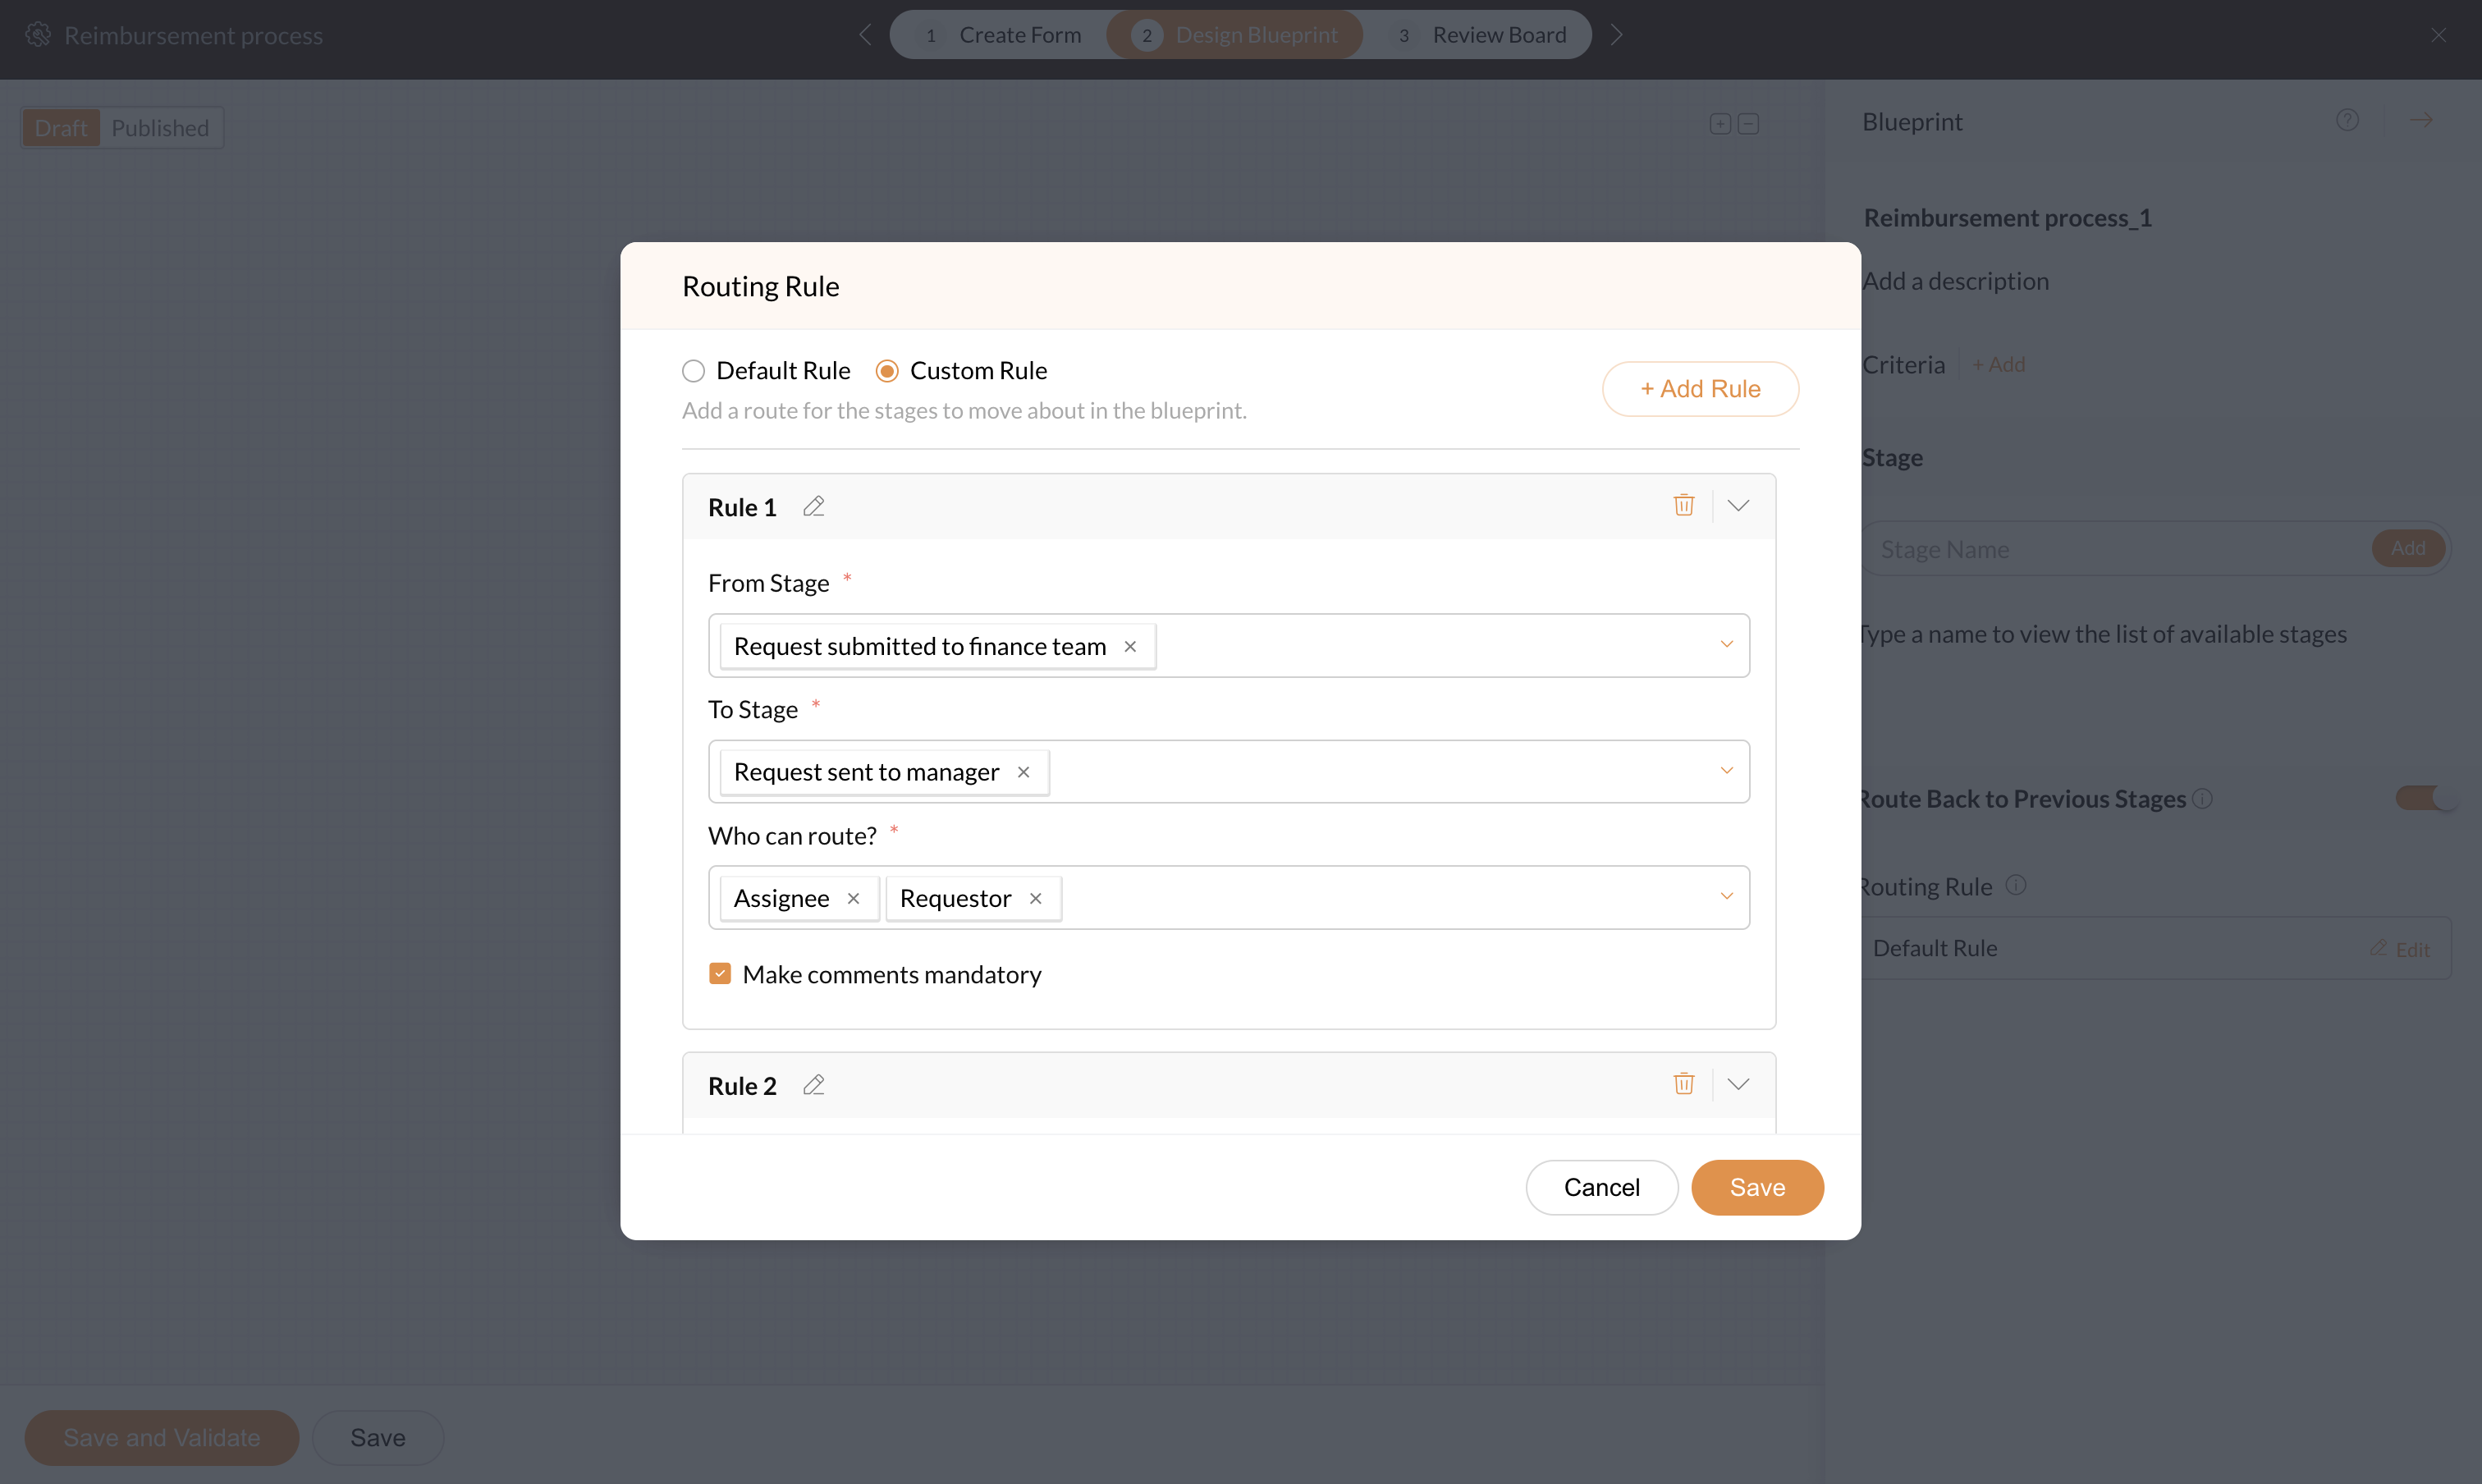Save the routing rule dialog
Viewport: 2482px width, 1484px height.
1756,1187
